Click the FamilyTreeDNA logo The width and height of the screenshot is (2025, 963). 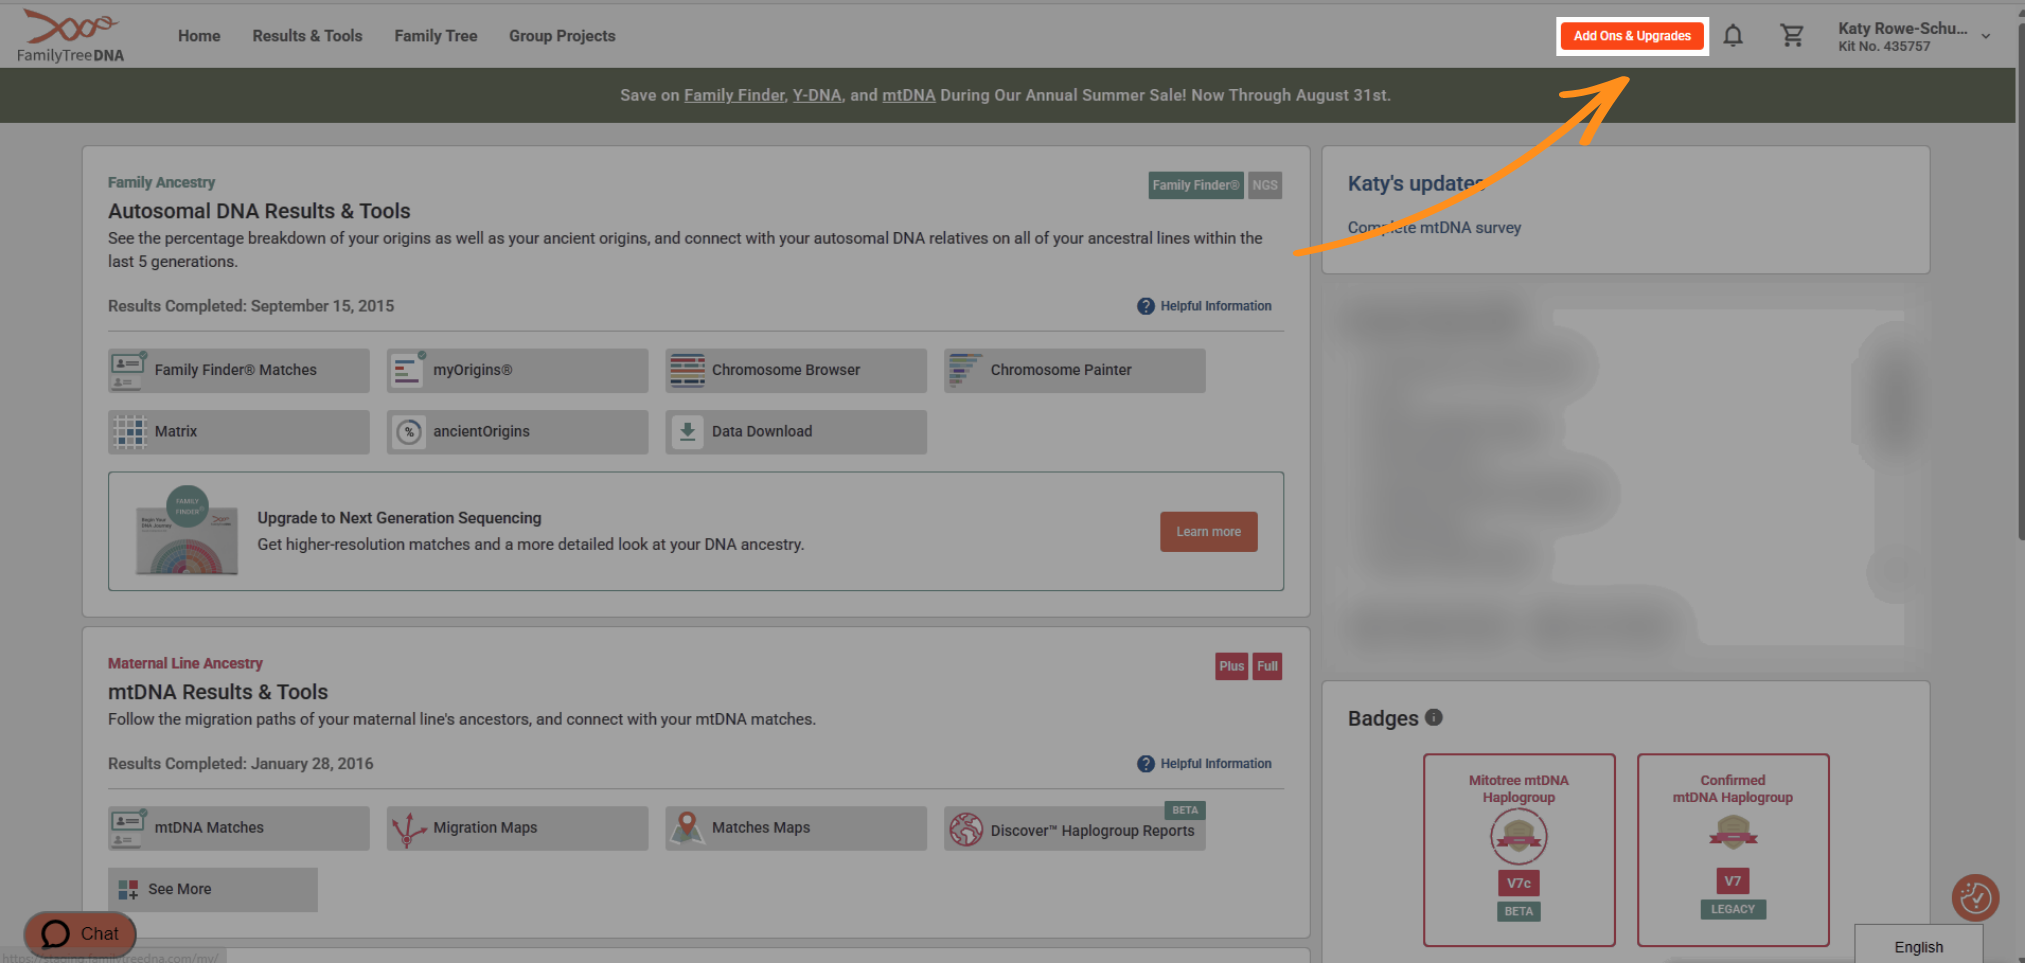(70, 36)
